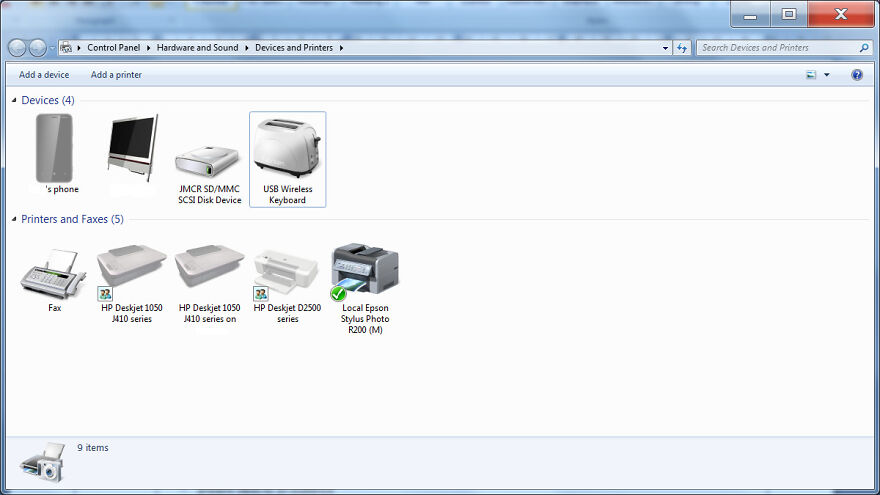Select the Local Epson Stylus Photo R200 printer
This screenshot has height=495, width=880.
click(x=365, y=271)
